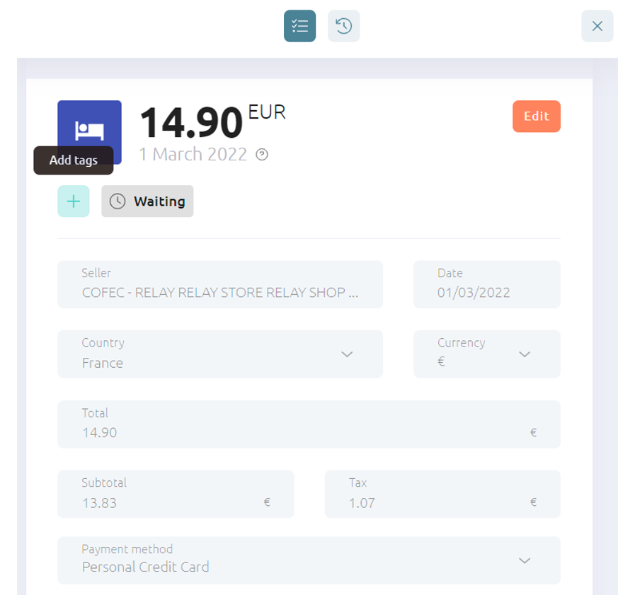Image resolution: width=635 pixels, height=603 pixels.
Task: Expand the Currency dropdown chevron
Action: [x=524, y=354]
